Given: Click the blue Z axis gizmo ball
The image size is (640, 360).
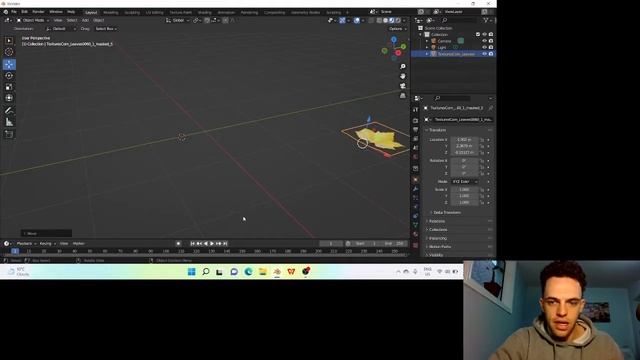Looking at the screenshot, I should pyautogui.click(x=393, y=40).
